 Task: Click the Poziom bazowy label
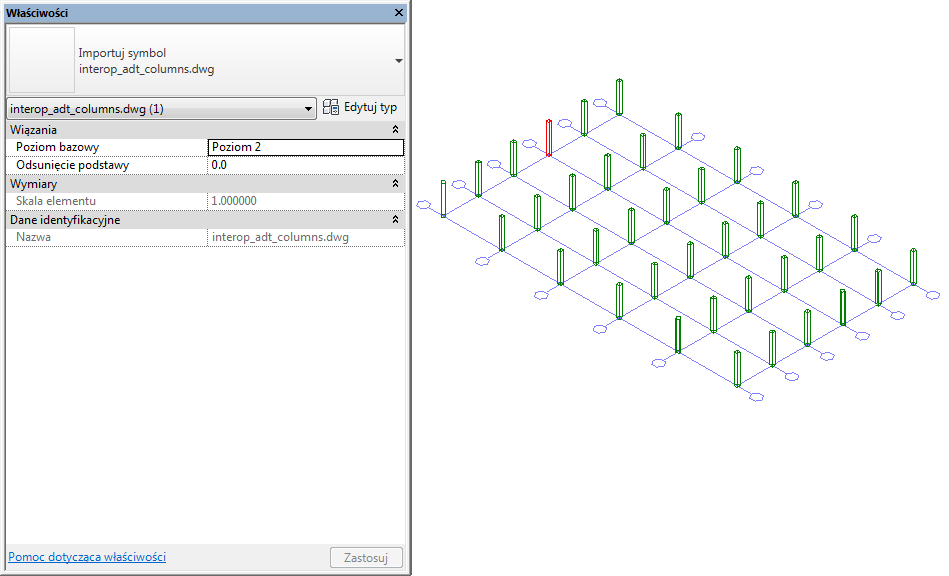tap(57, 147)
